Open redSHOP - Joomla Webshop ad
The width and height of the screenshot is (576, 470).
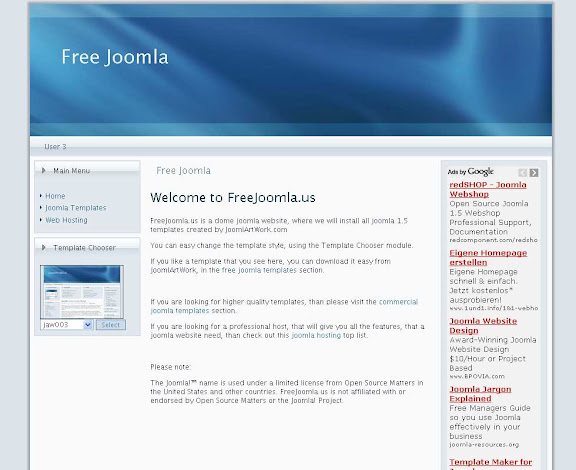pos(488,190)
